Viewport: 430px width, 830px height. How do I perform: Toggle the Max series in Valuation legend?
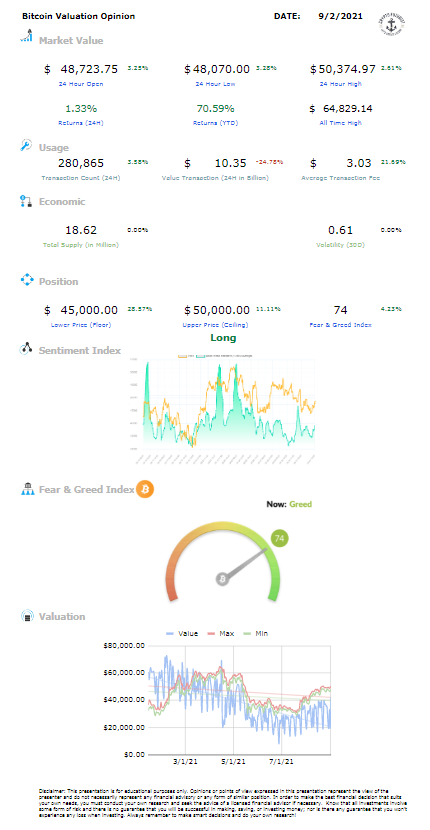coord(220,633)
